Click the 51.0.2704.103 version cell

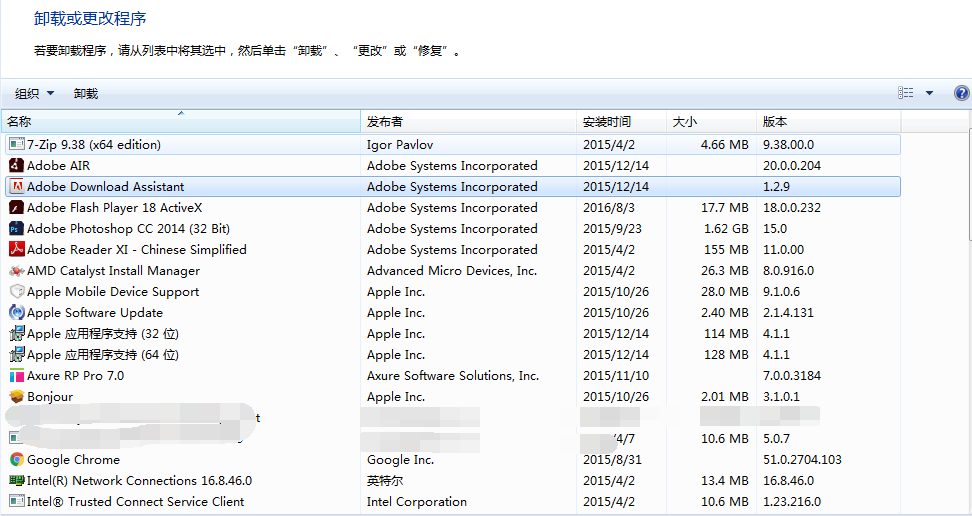[802, 460]
